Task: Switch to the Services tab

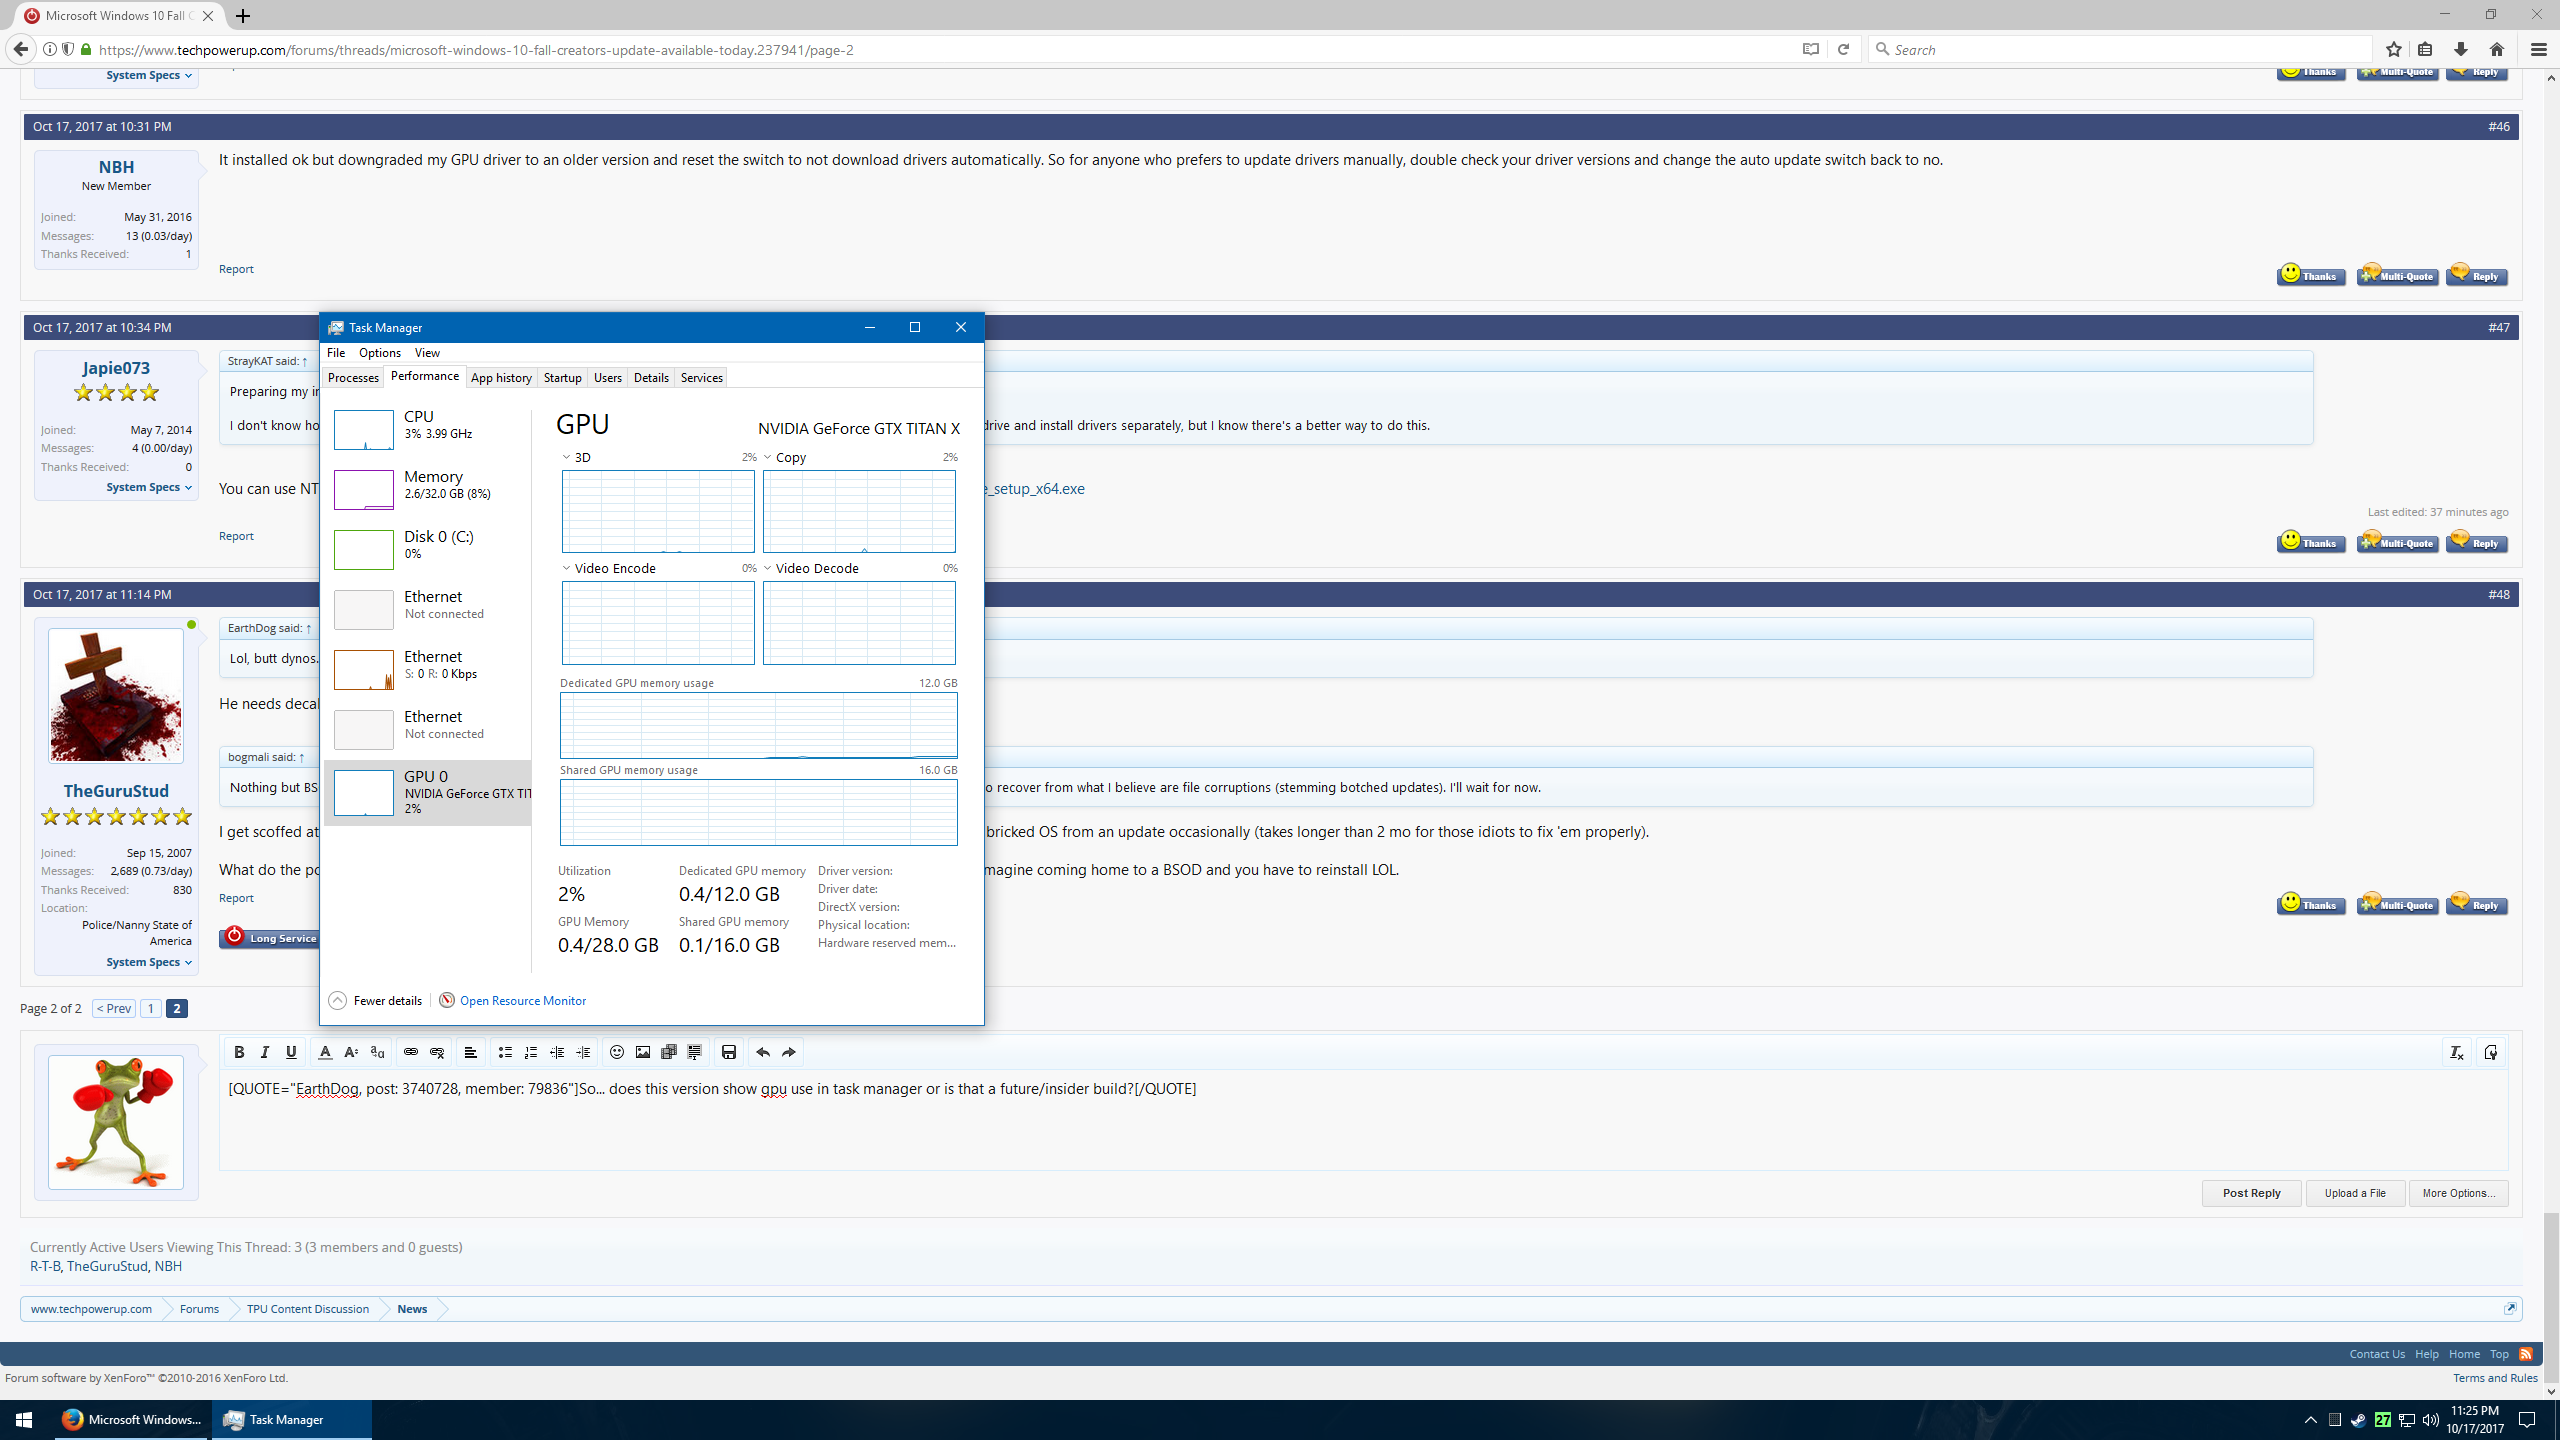Action: 701,378
